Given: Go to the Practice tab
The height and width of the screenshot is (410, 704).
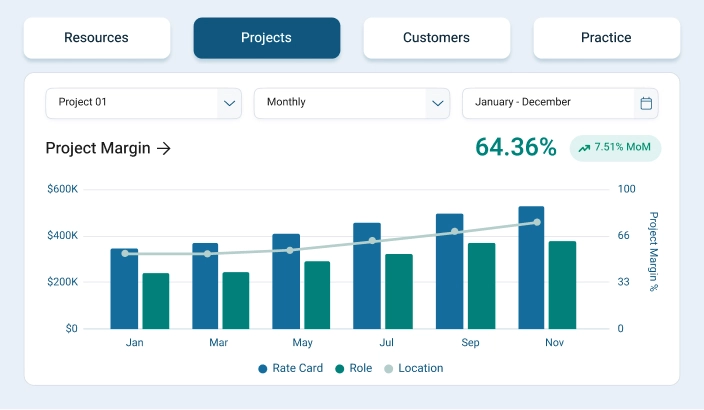Looking at the screenshot, I should tap(607, 38).
